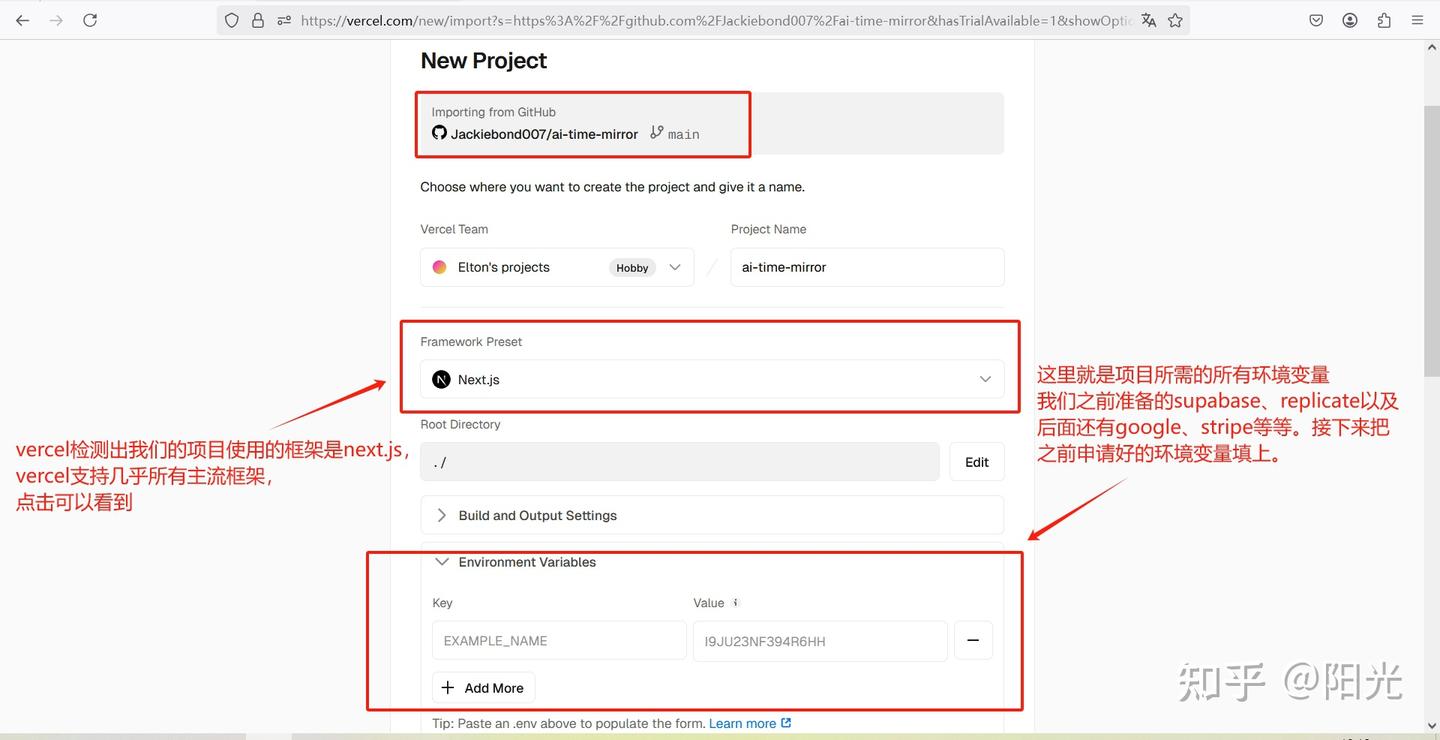Click the Hobby plan badge

pyautogui.click(x=632, y=267)
